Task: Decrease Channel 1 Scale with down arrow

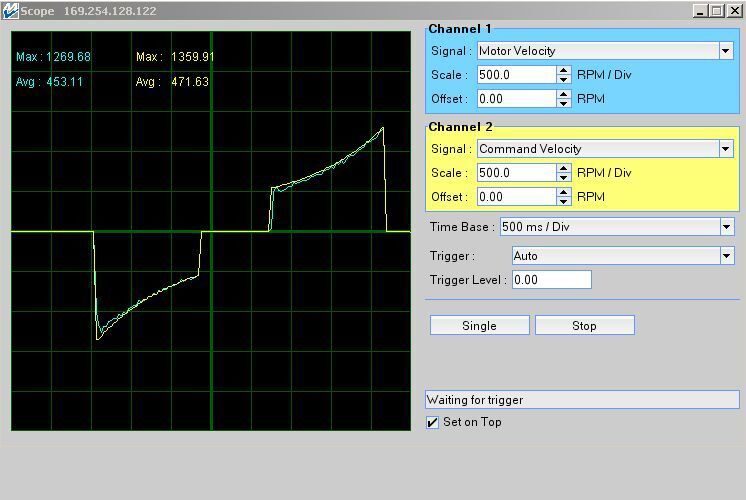Action: (563, 79)
